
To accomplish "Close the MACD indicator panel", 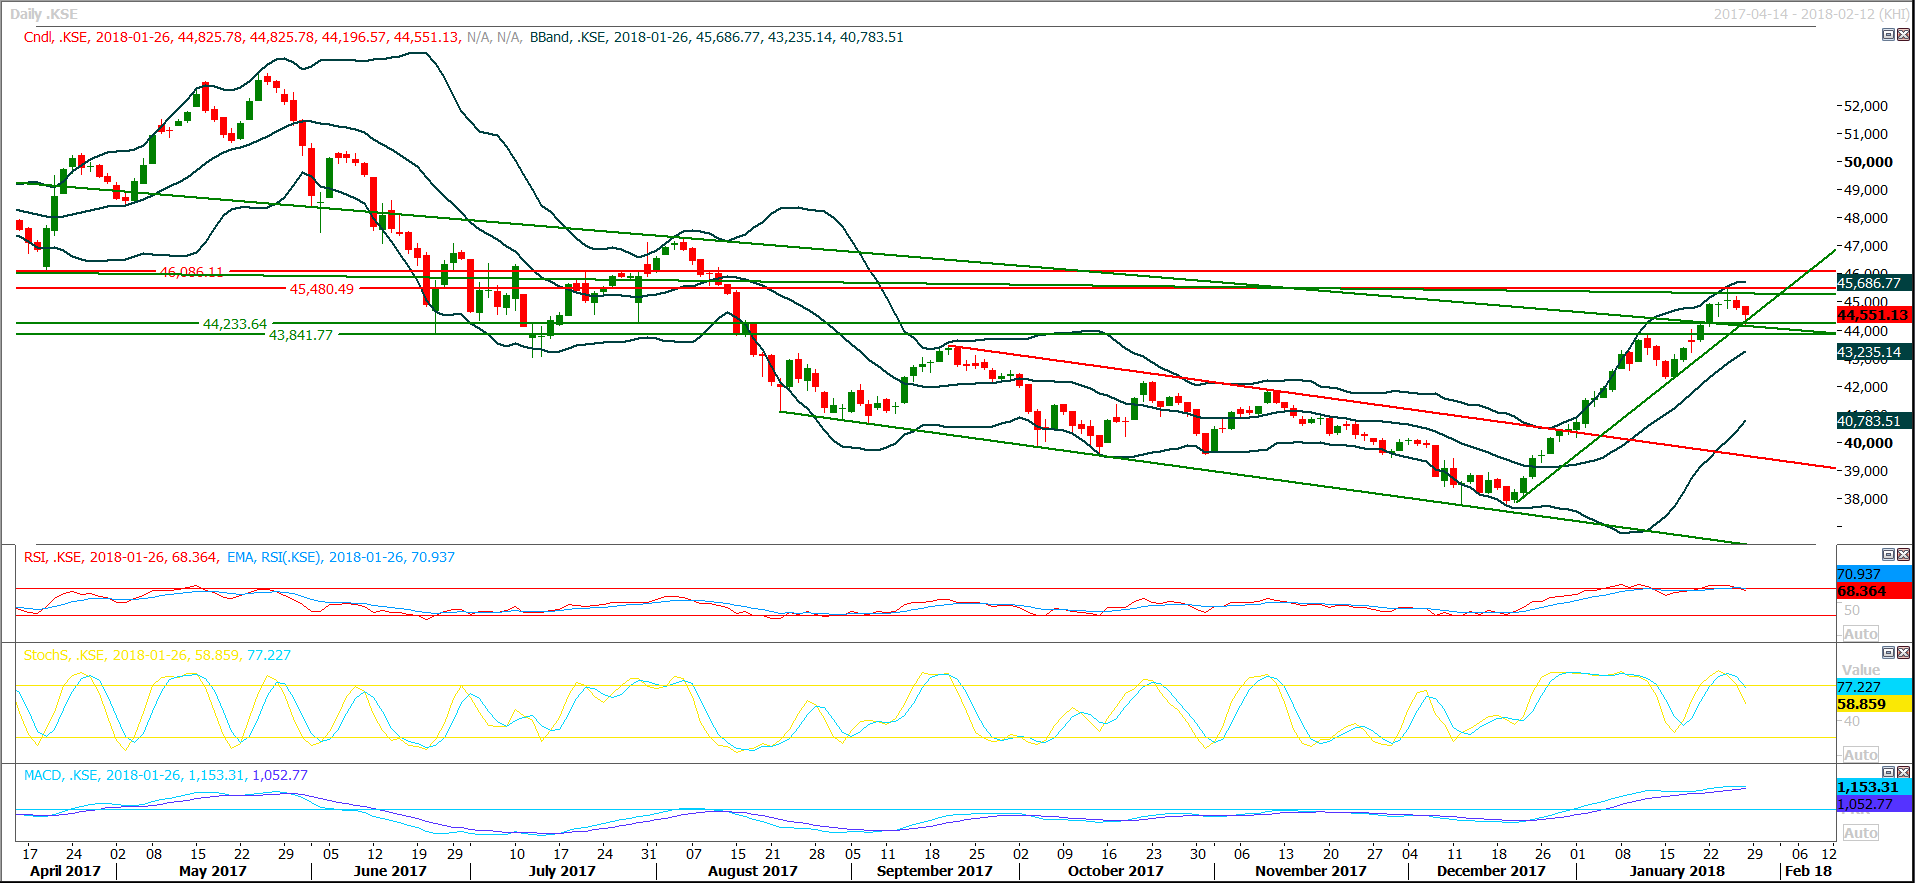I will (1903, 773).
